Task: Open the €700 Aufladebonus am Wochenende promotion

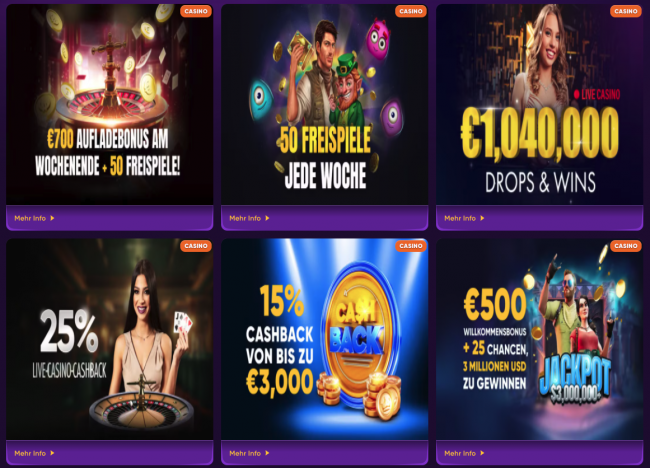Action: [109, 104]
